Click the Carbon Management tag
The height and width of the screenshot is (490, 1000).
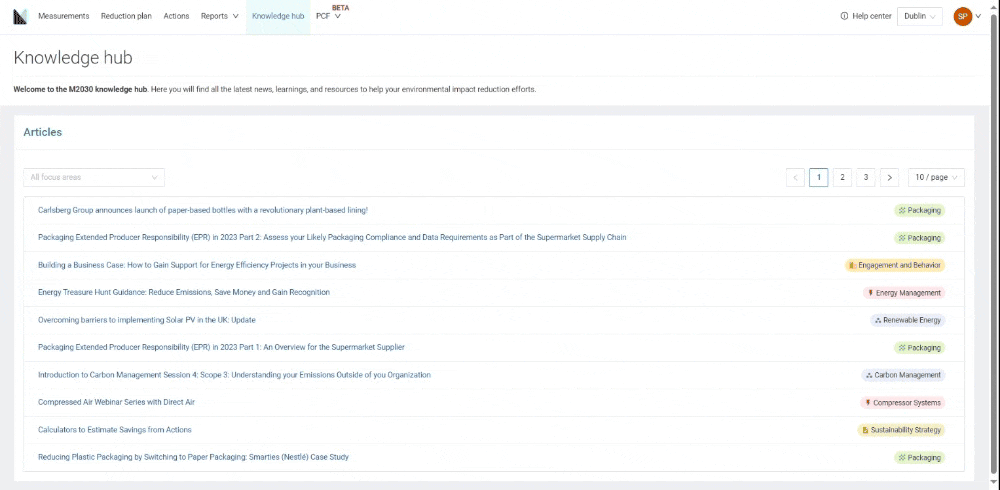(x=903, y=375)
